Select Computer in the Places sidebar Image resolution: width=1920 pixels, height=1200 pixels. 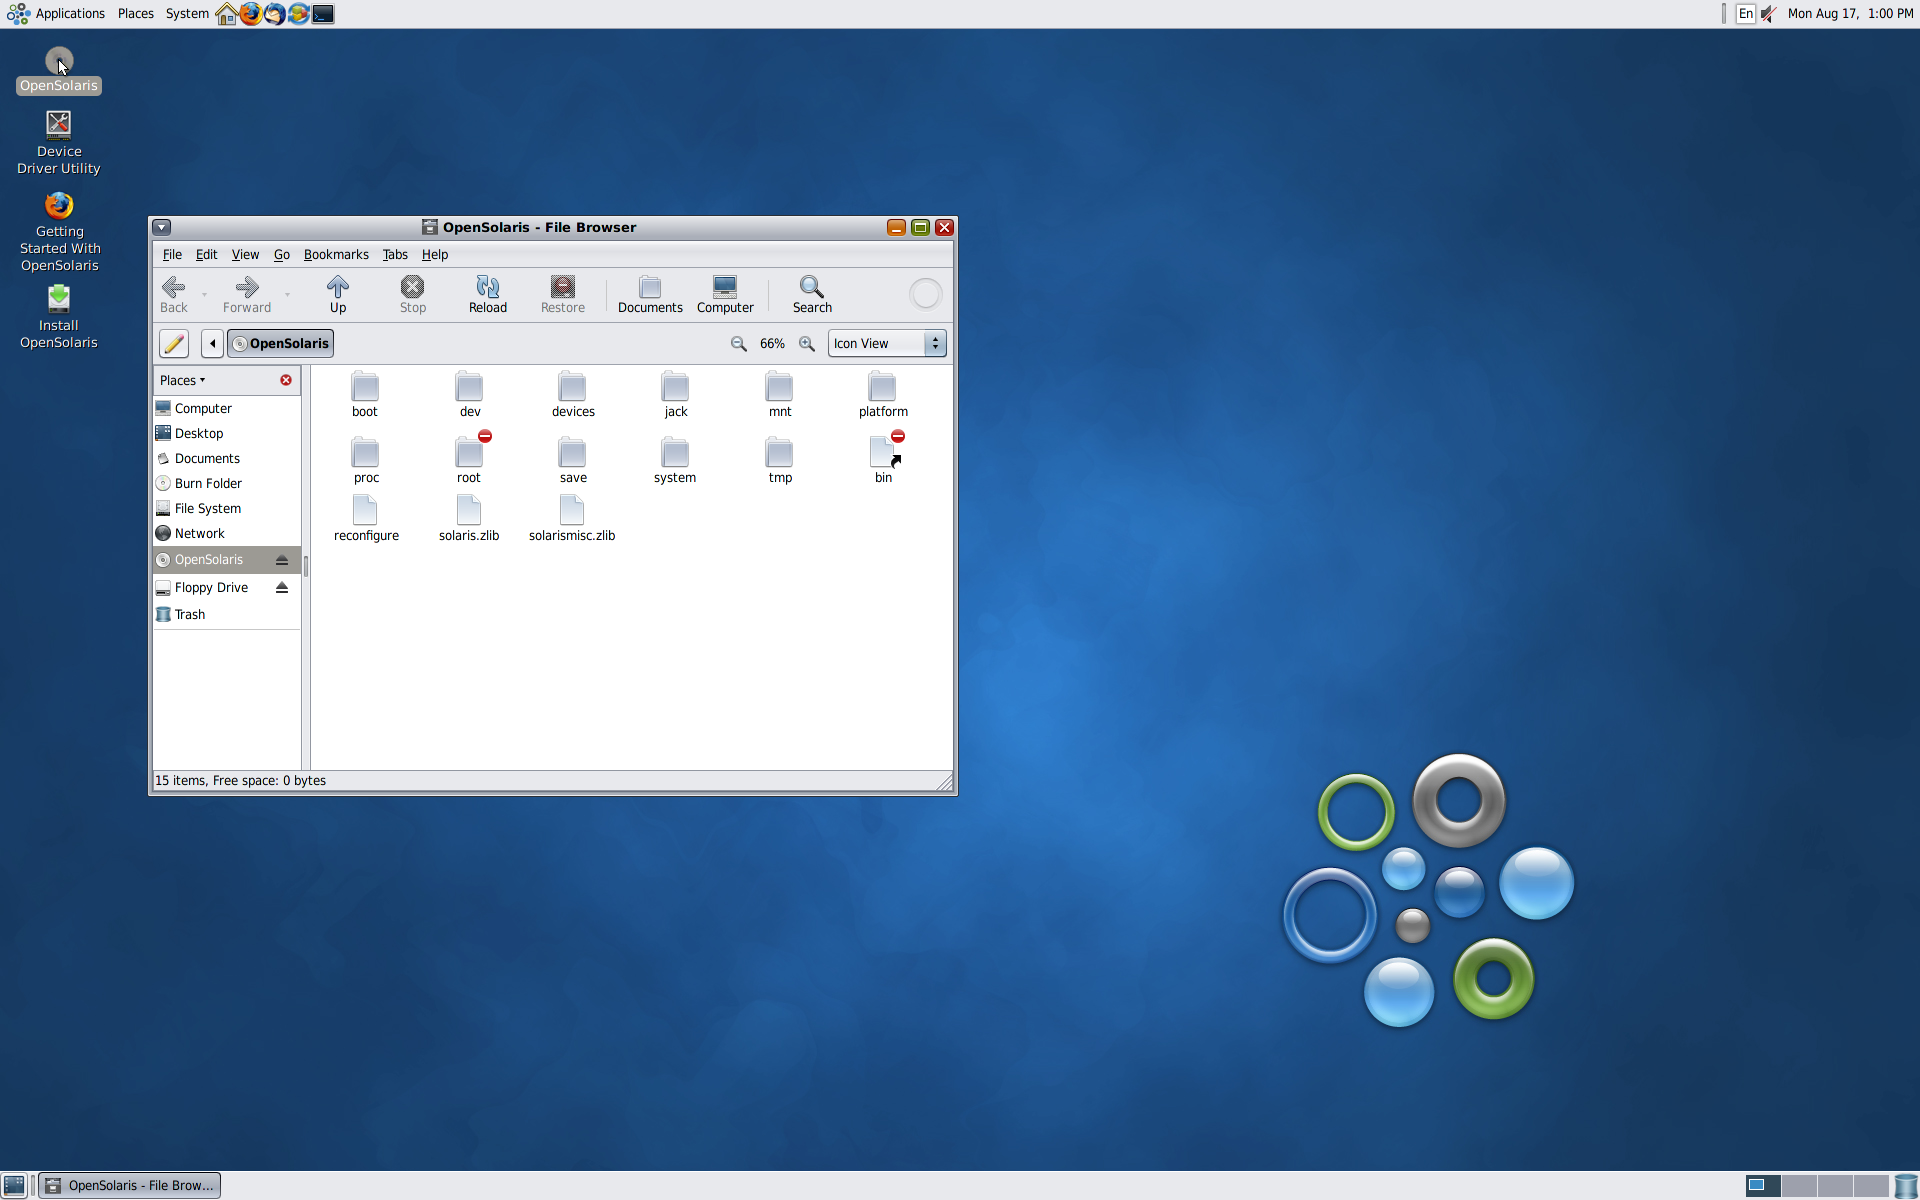point(227,408)
